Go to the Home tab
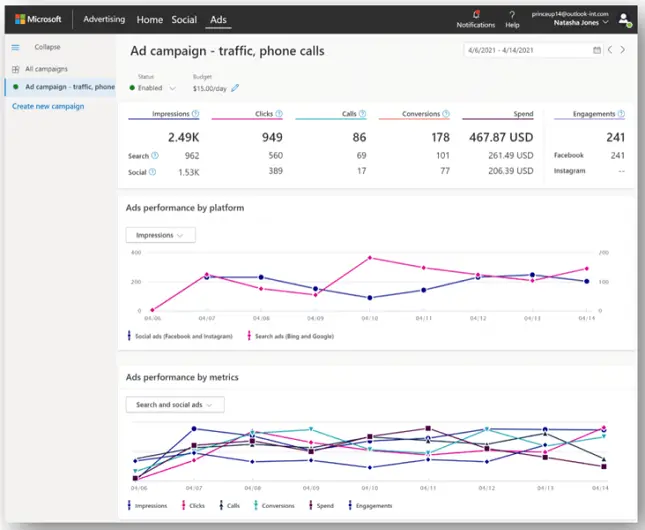 click(x=149, y=20)
